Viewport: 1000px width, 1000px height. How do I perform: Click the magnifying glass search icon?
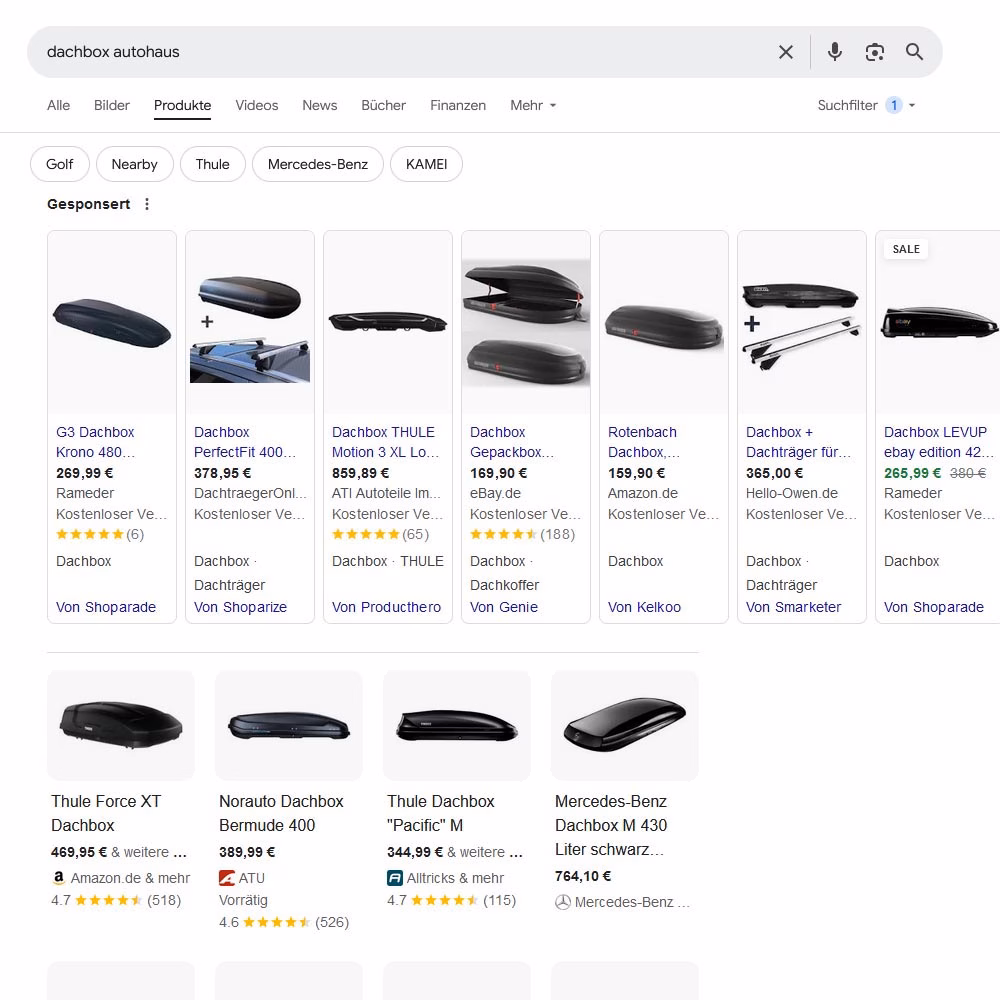coord(913,51)
